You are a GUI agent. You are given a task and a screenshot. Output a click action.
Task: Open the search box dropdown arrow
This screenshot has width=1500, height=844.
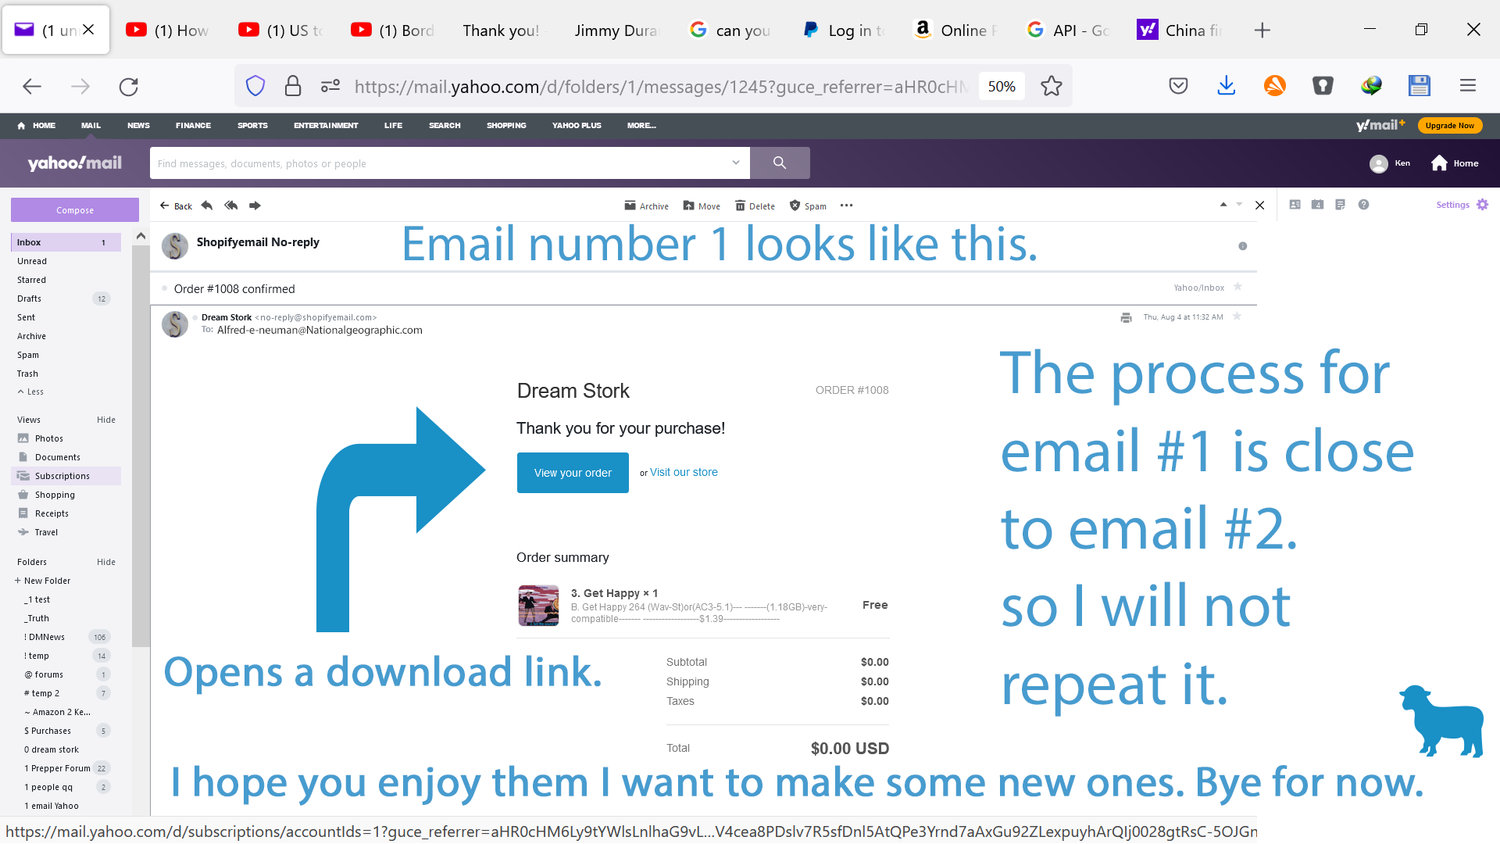tap(736, 163)
